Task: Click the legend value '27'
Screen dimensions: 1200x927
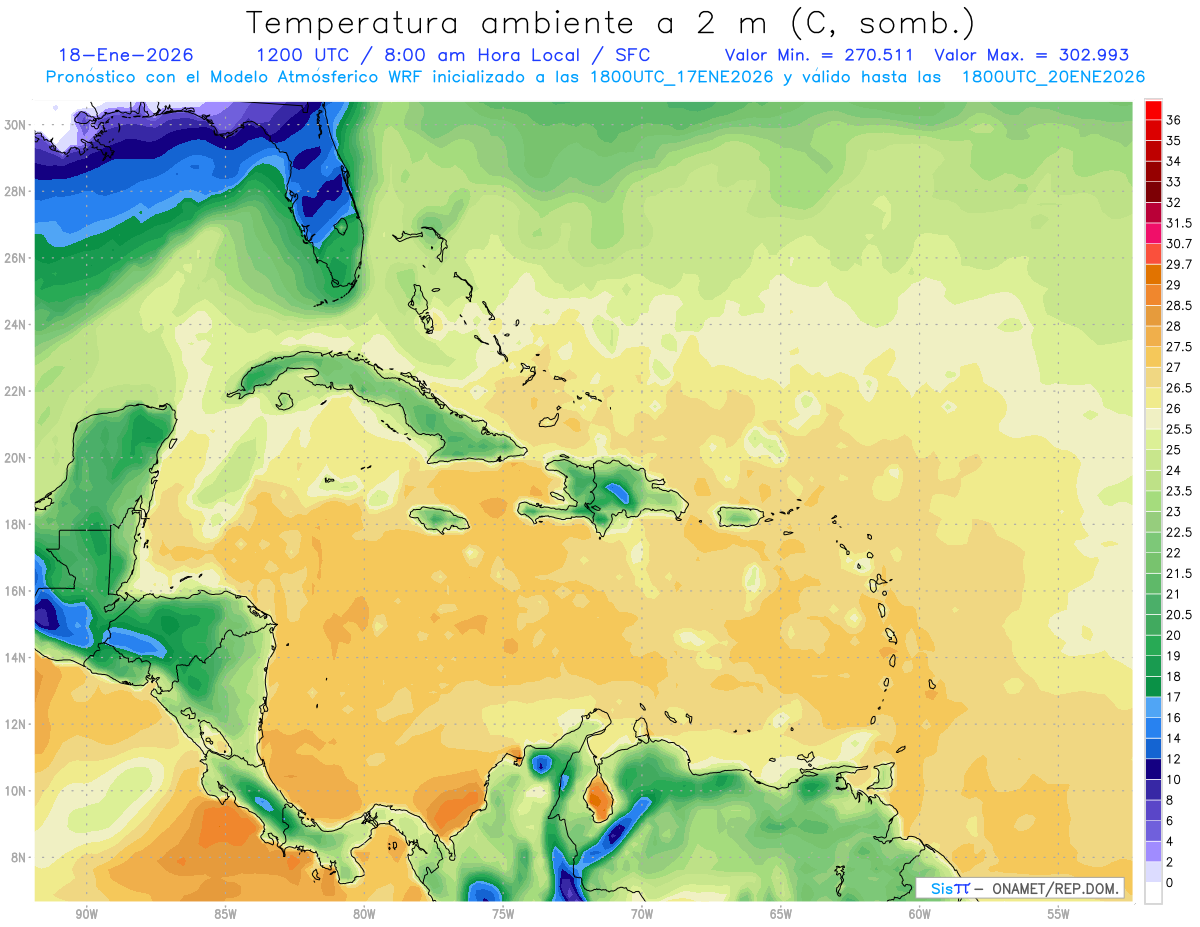Action: (x=1174, y=367)
